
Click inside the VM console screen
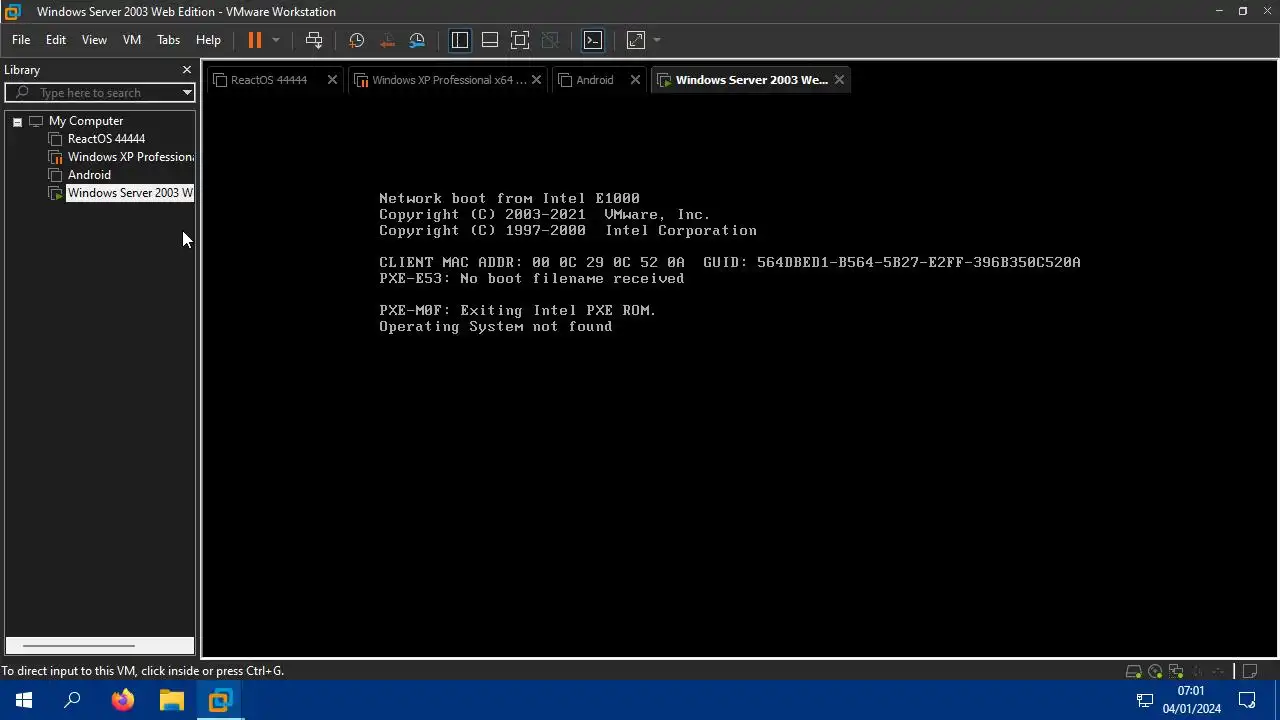point(739,375)
